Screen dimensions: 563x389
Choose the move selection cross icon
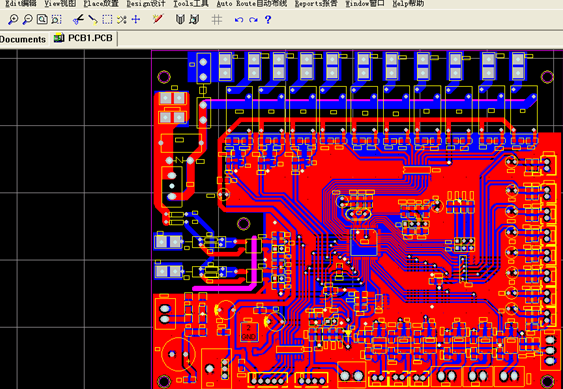click(136, 19)
